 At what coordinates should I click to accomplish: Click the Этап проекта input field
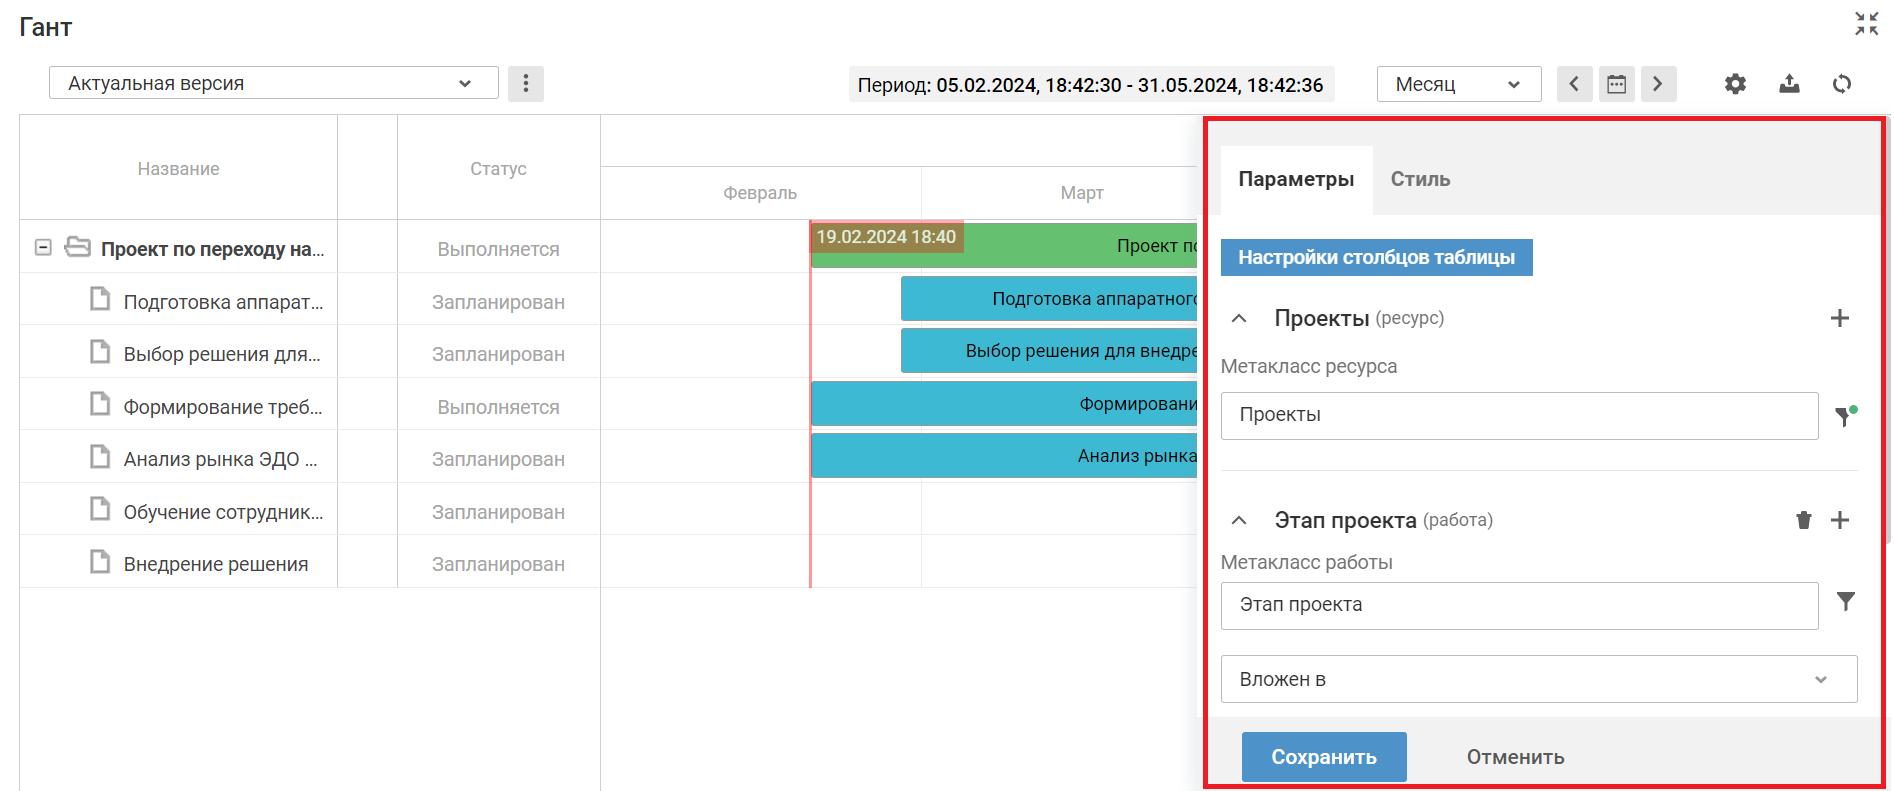(x=1518, y=605)
